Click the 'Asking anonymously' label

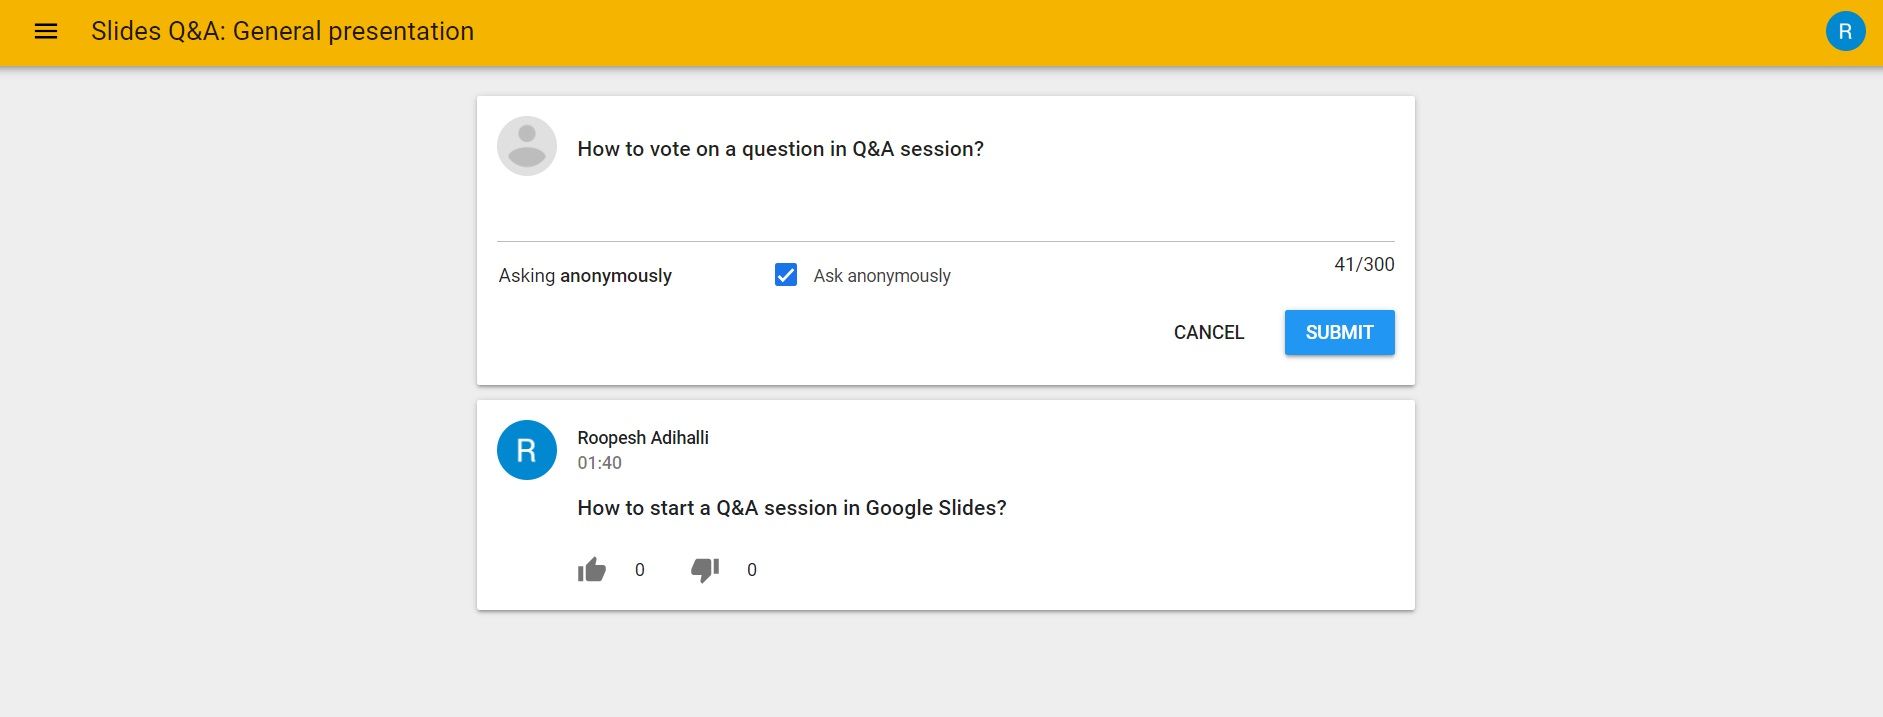pos(585,276)
